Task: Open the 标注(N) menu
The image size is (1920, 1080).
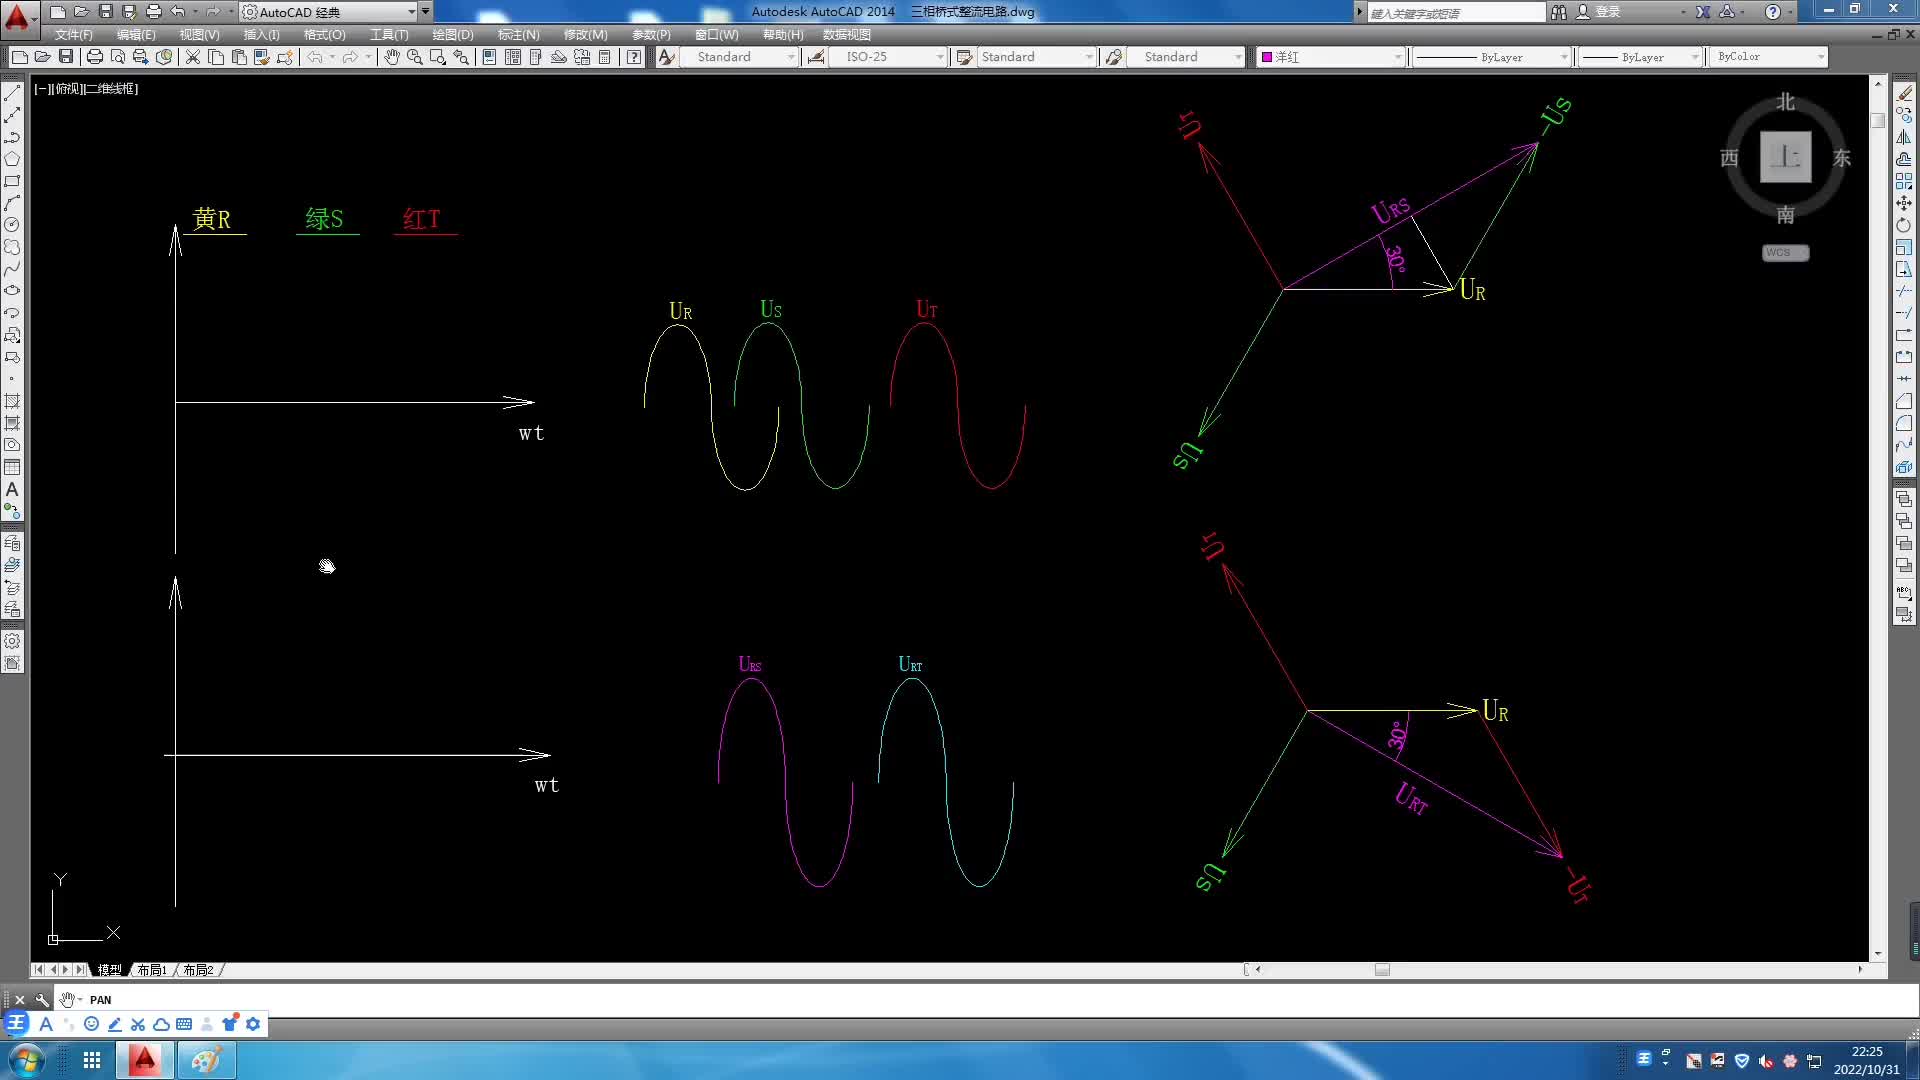Action: [x=518, y=35]
